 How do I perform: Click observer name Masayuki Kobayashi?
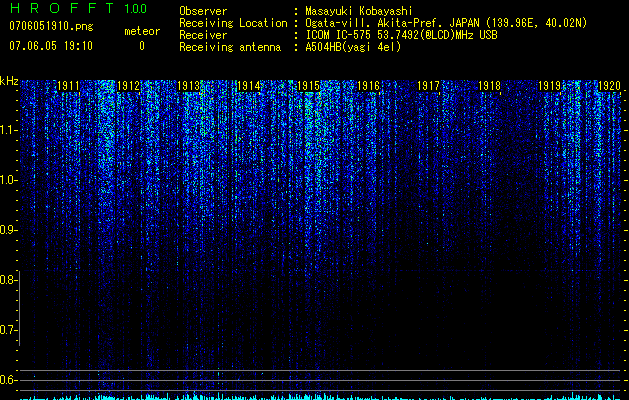(359, 11)
